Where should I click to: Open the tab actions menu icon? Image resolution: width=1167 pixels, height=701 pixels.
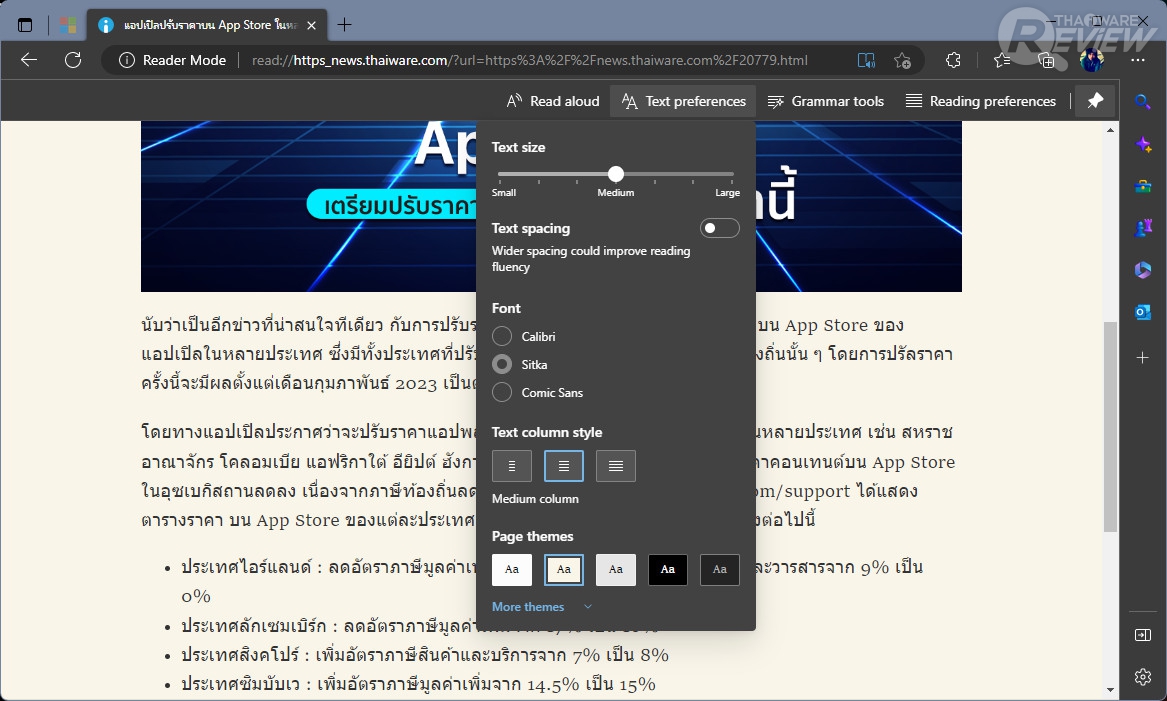[x=25, y=25]
